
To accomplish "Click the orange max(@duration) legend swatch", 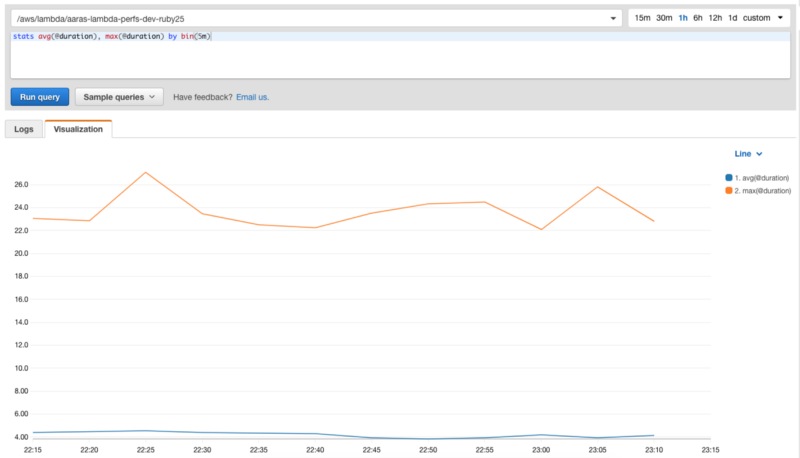I will [729, 190].
